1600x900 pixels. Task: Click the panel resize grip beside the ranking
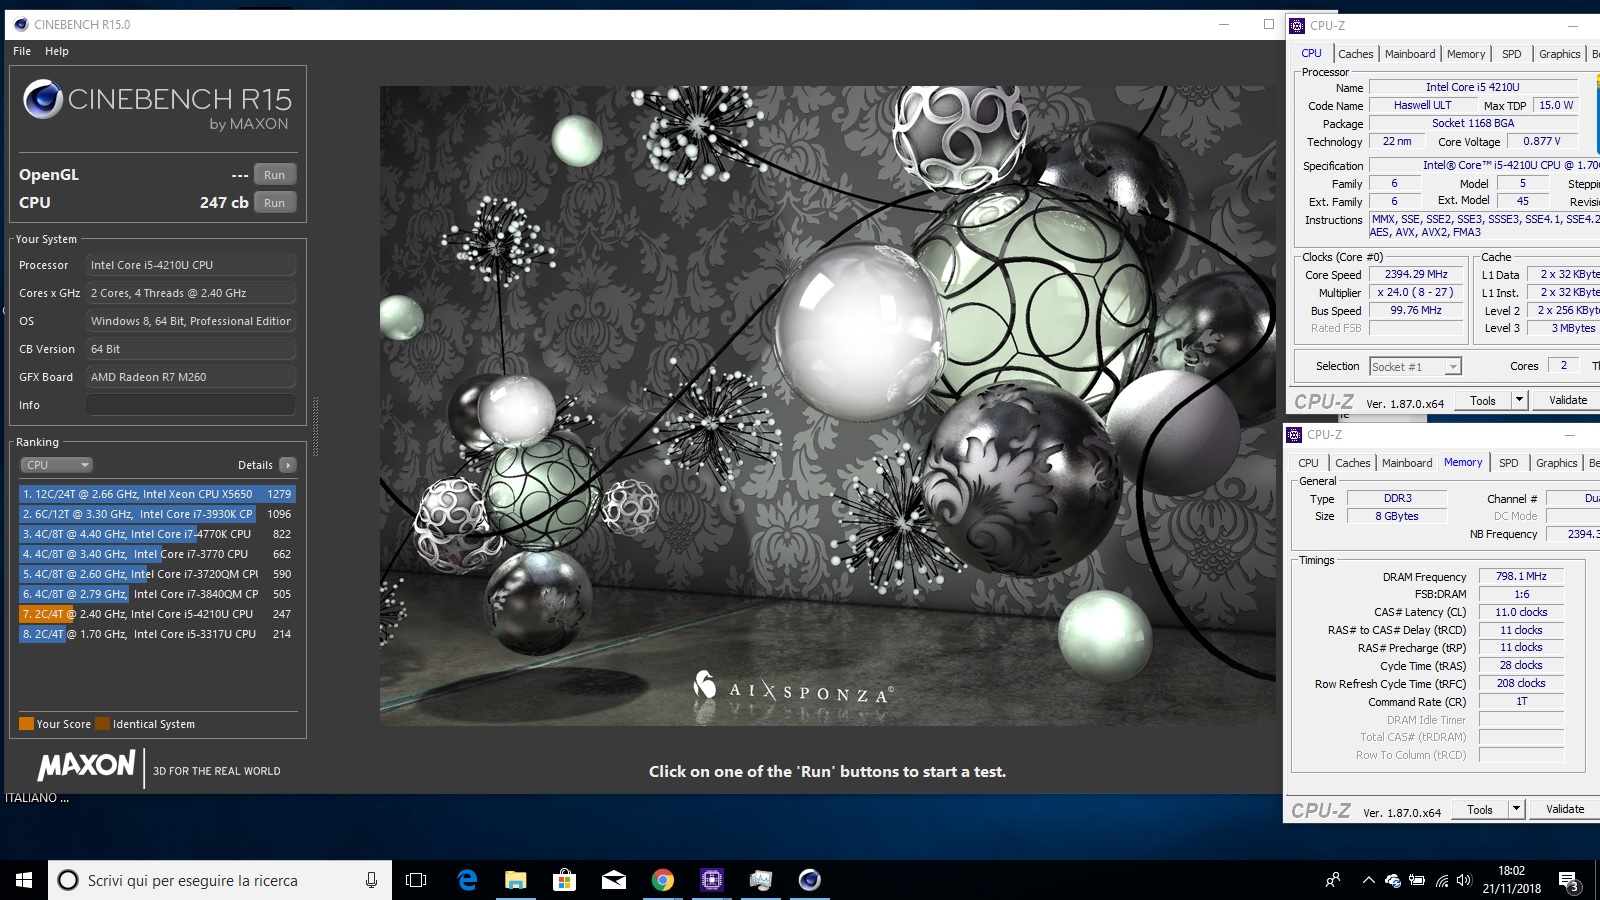click(316, 427)
